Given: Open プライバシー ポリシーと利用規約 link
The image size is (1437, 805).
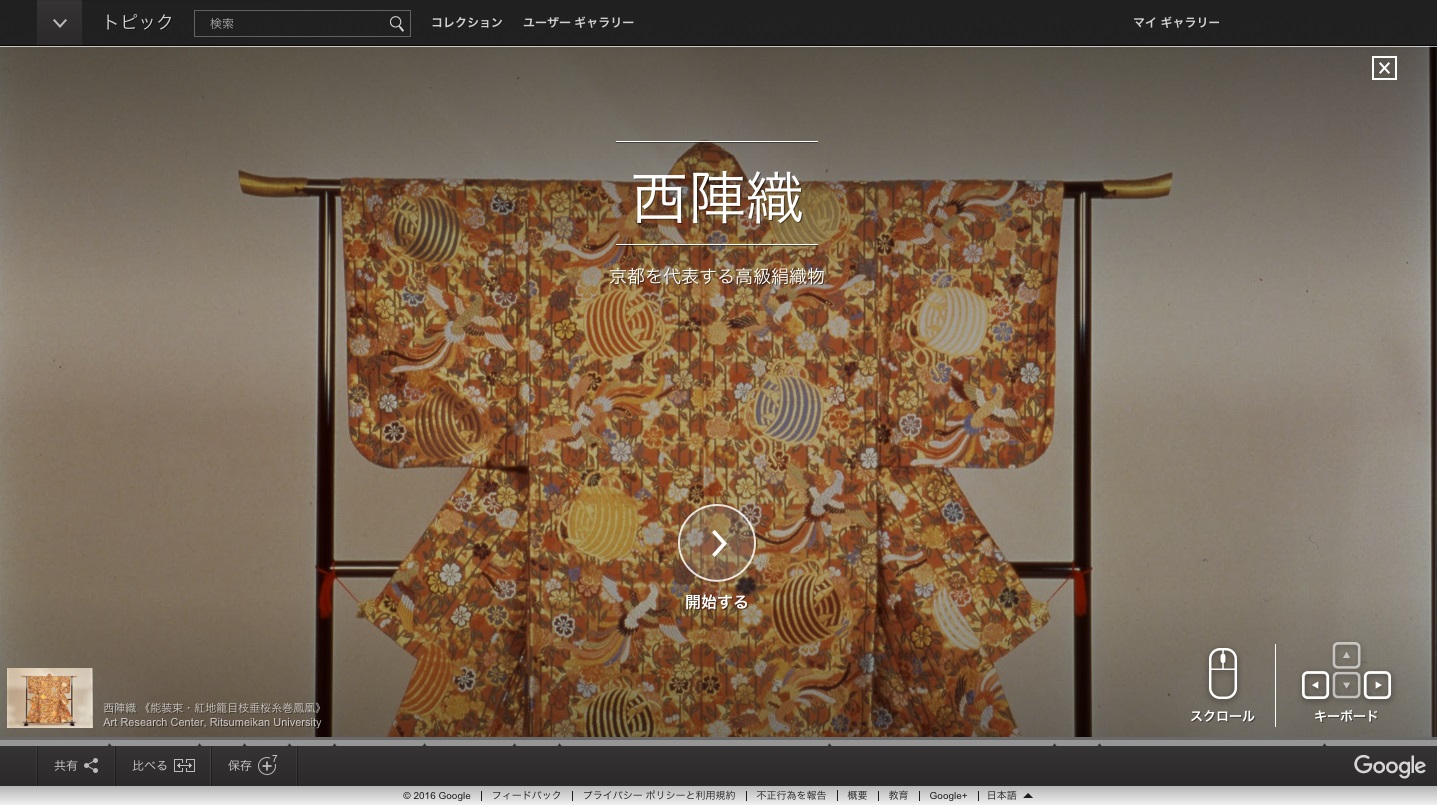Looking at the screenshot, I should pyautogui.click(x=659, y=796).
